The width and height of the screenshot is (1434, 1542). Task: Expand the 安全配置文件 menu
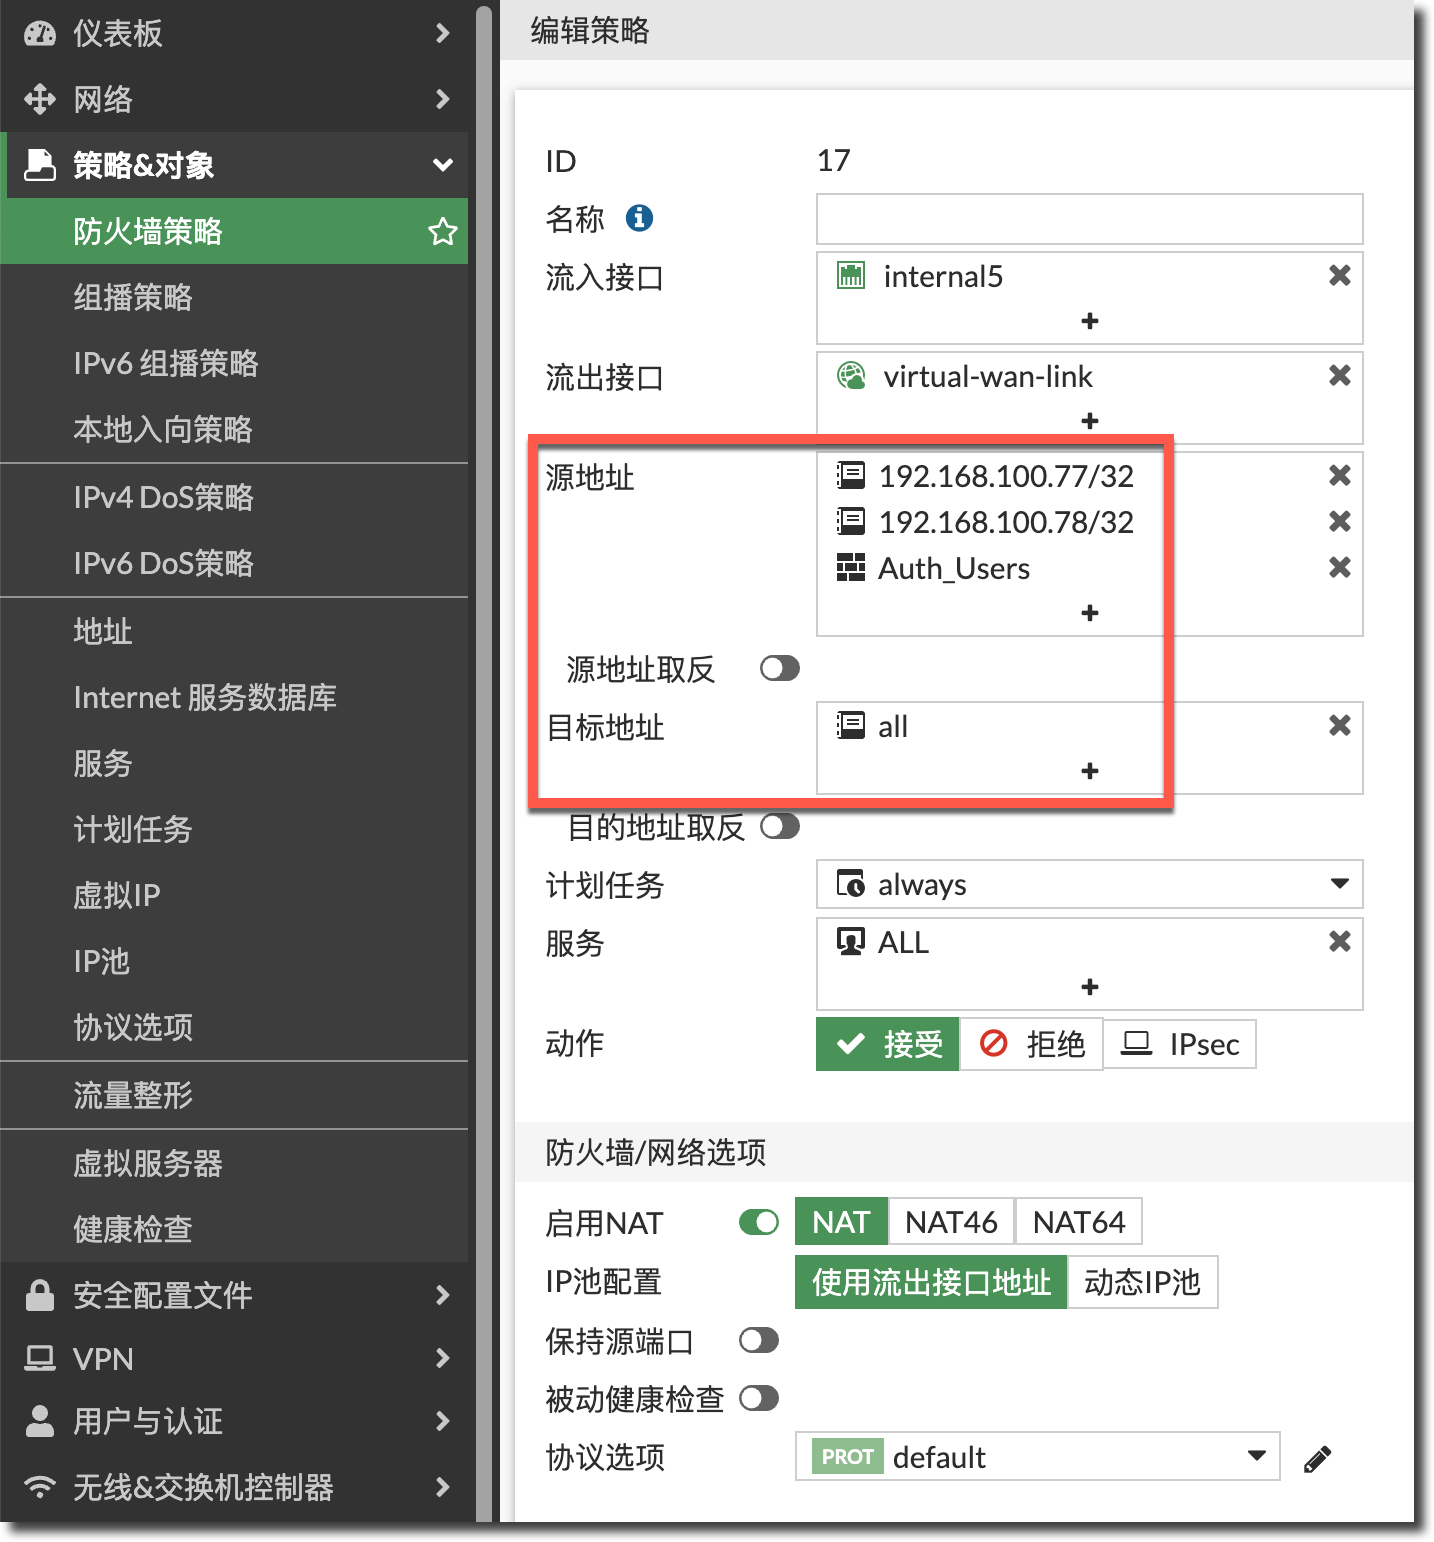point(442,1295)
